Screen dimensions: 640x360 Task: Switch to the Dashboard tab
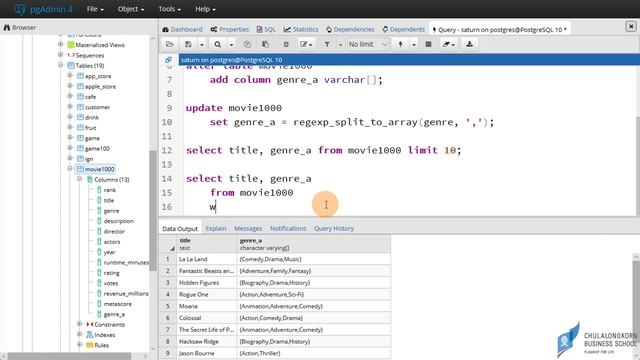click(182, 29)
